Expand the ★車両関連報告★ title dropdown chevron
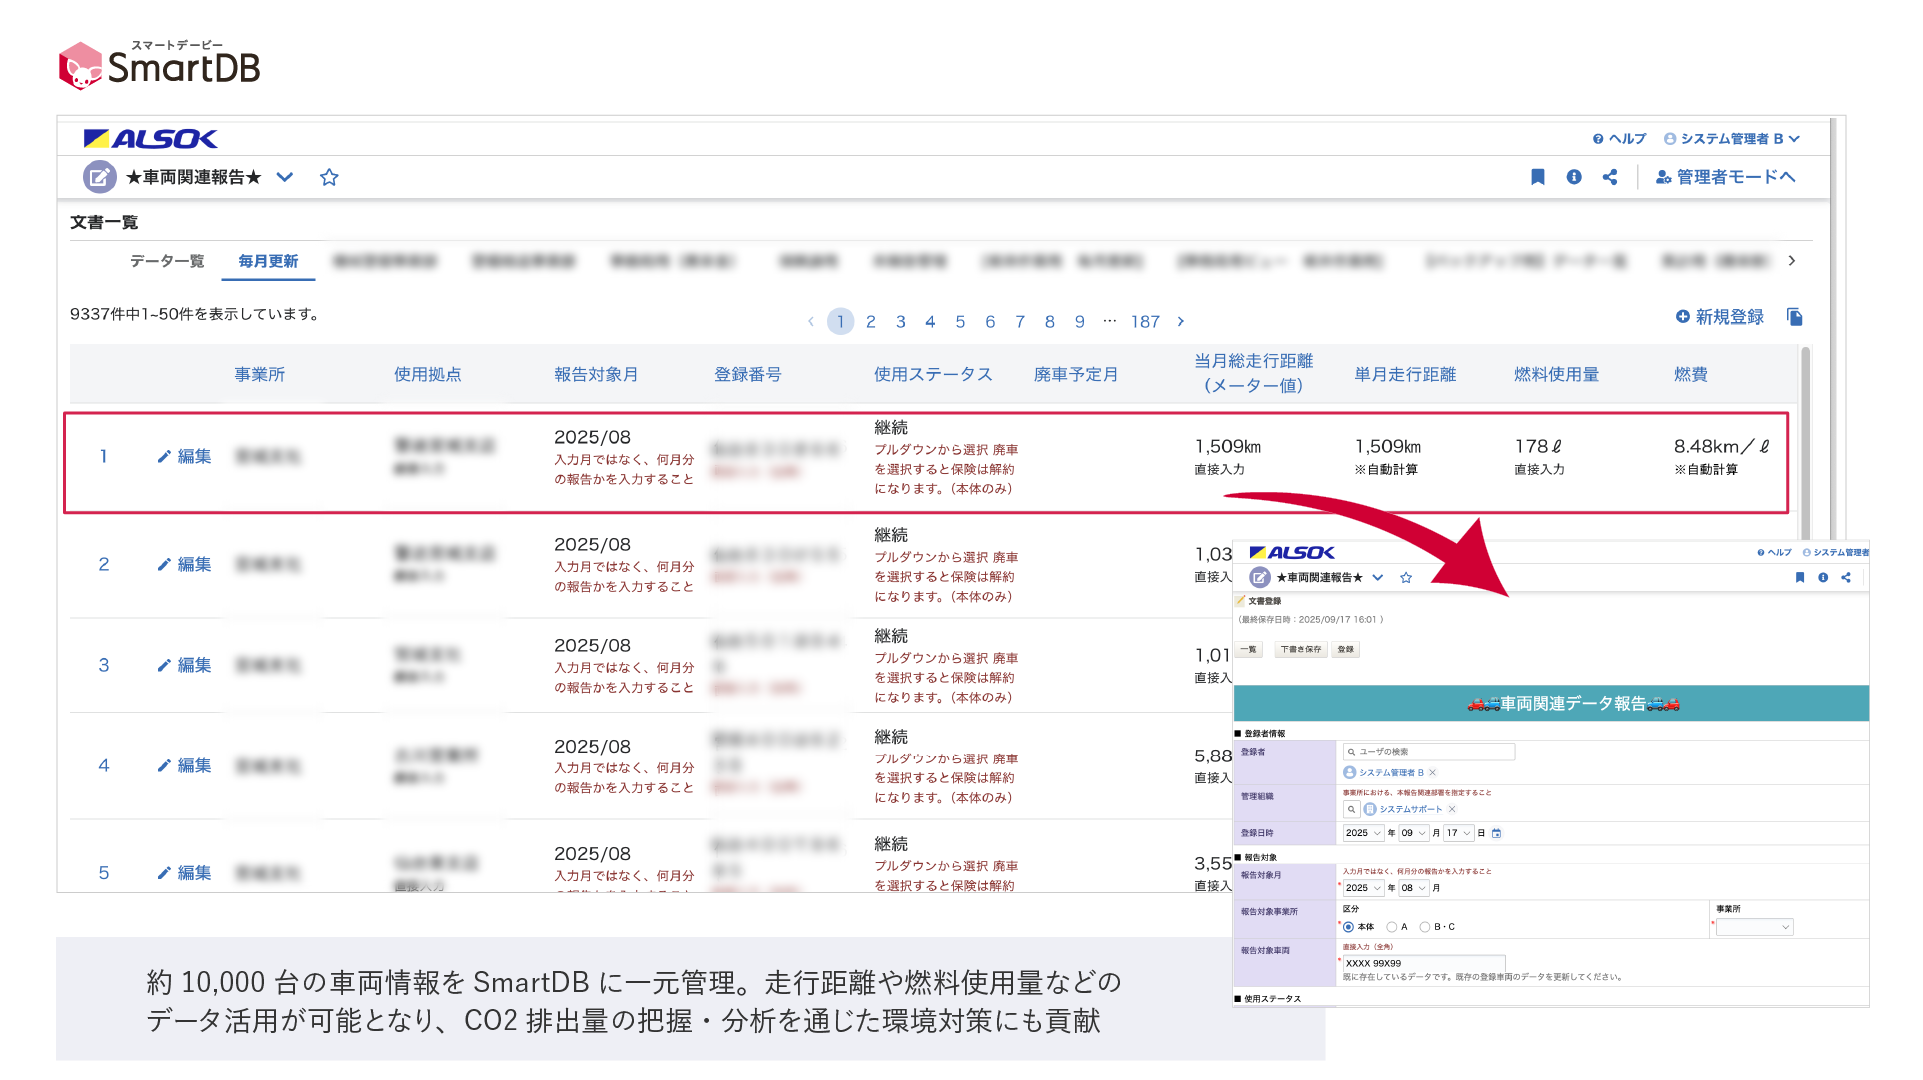 (x=285, y=177)
